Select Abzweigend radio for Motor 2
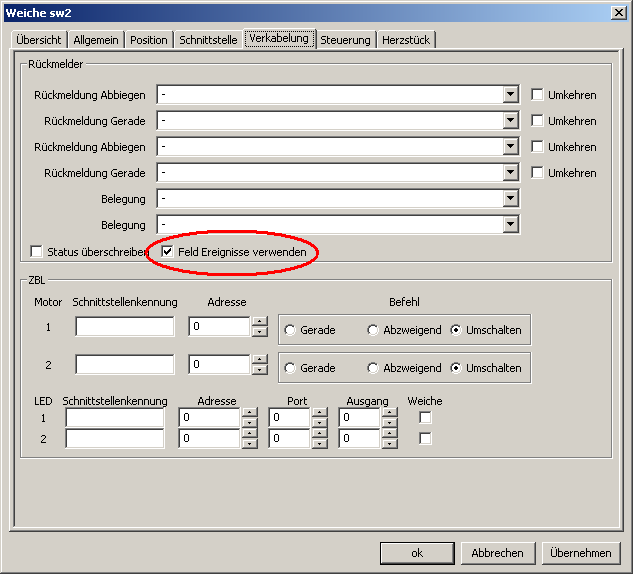 (x=373, y=368)
